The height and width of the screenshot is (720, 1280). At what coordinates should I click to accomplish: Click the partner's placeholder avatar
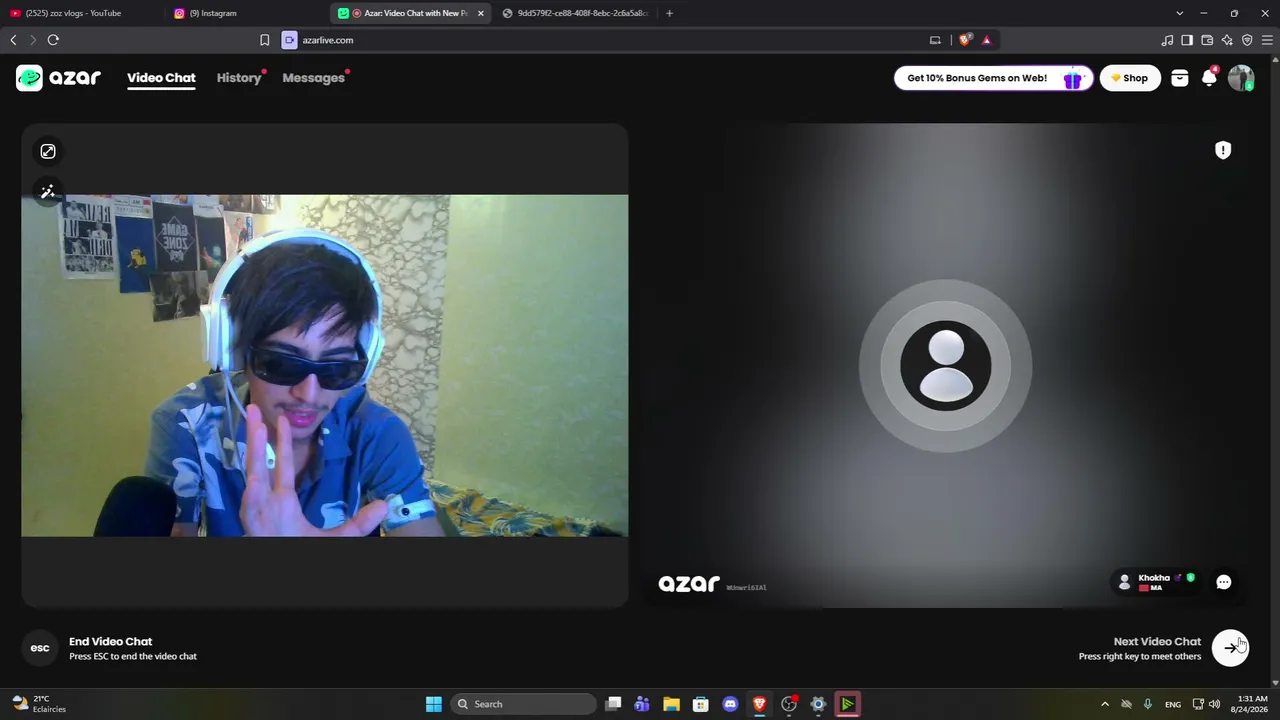pos(946,366)
